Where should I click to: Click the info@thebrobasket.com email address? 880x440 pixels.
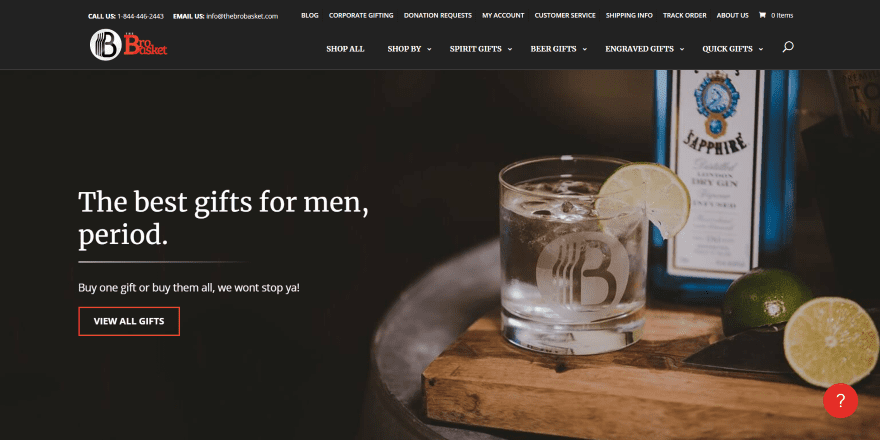242,16
